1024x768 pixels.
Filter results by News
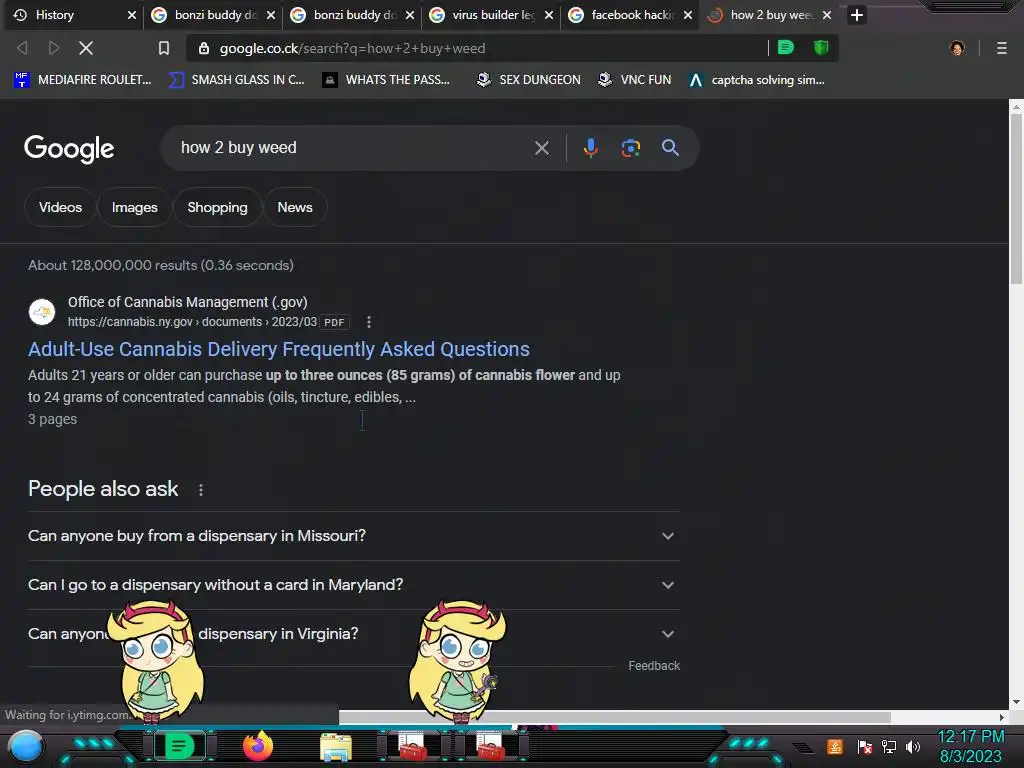pyautogui.click(x=295, y=207)
